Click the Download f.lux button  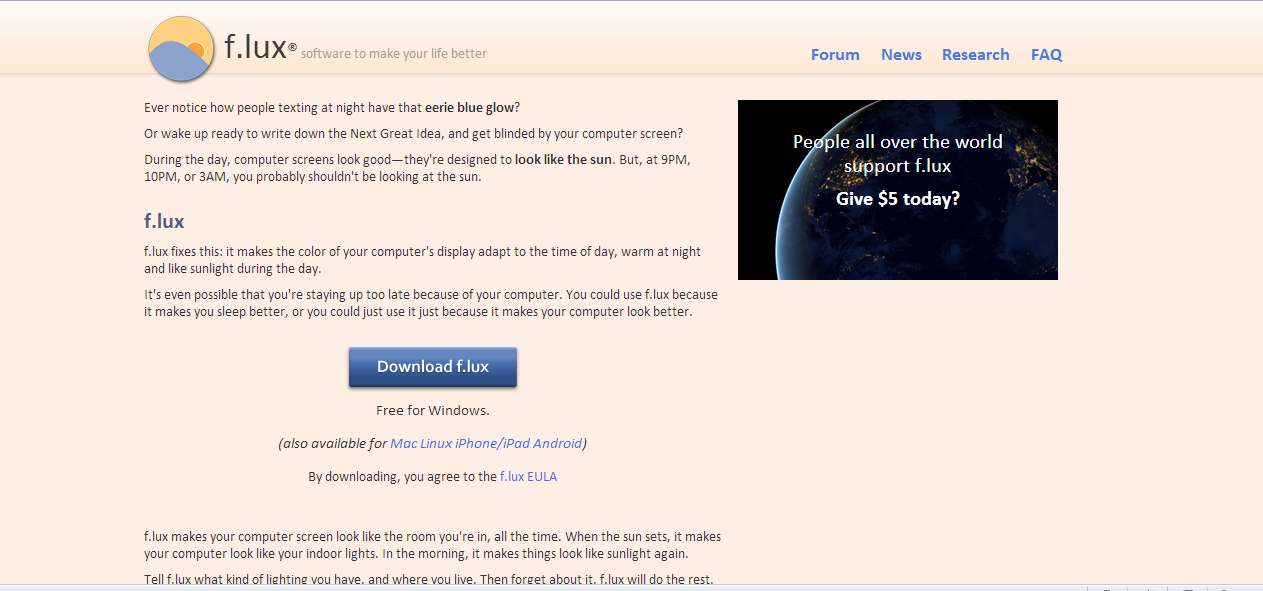point(433,367)
